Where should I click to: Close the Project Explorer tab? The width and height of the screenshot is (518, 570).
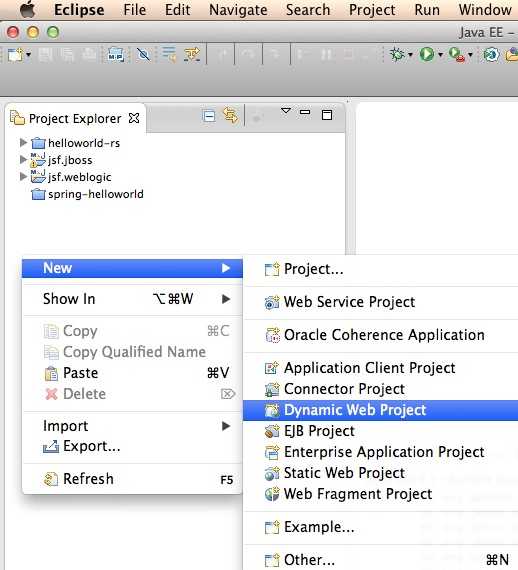point(134,118)
